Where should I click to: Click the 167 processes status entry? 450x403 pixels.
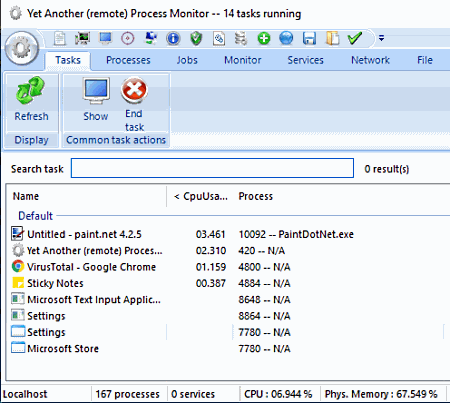128,394
